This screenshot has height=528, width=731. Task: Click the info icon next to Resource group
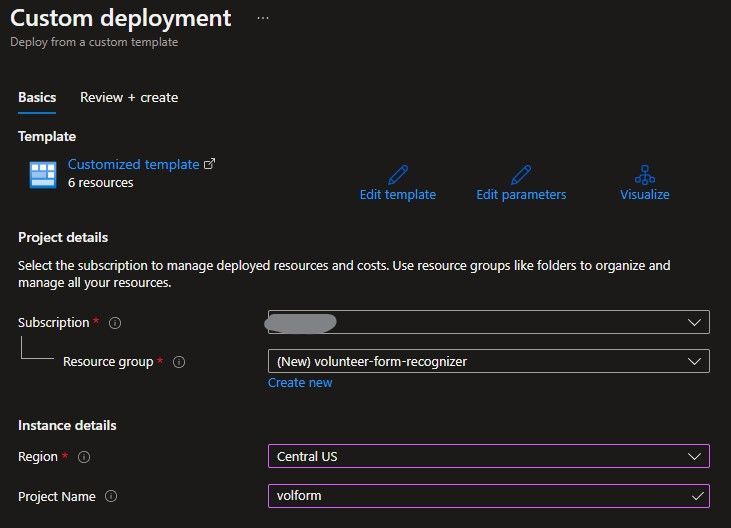[180, 362]
